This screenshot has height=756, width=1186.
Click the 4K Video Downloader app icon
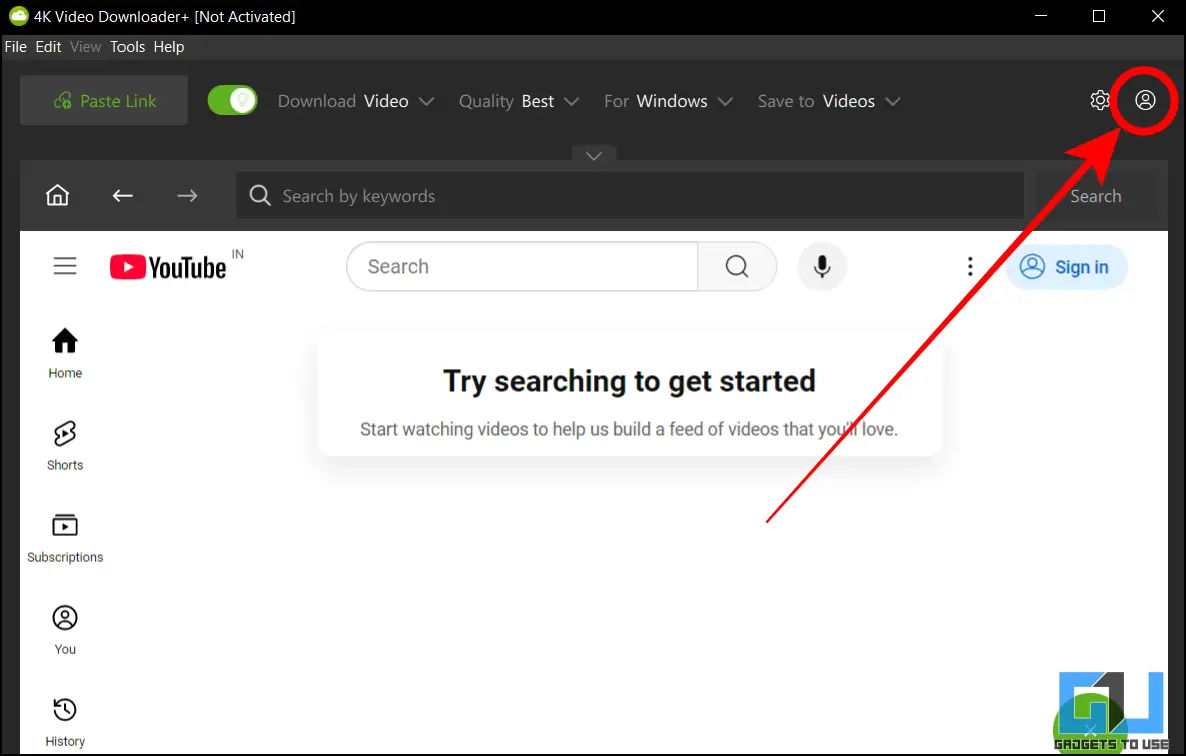(x=18, y=16)
